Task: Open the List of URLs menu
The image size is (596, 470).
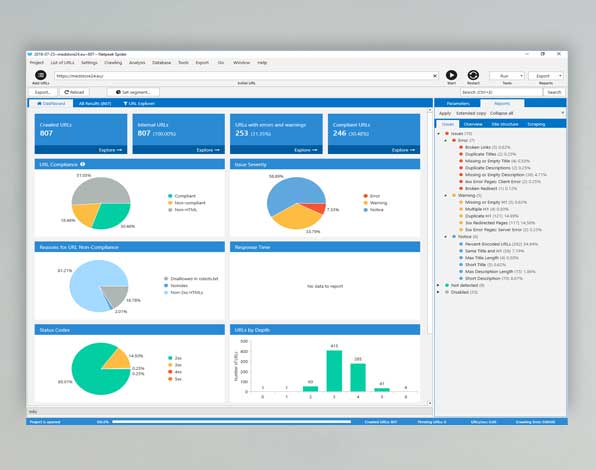Action: click(x=62, y=62)
